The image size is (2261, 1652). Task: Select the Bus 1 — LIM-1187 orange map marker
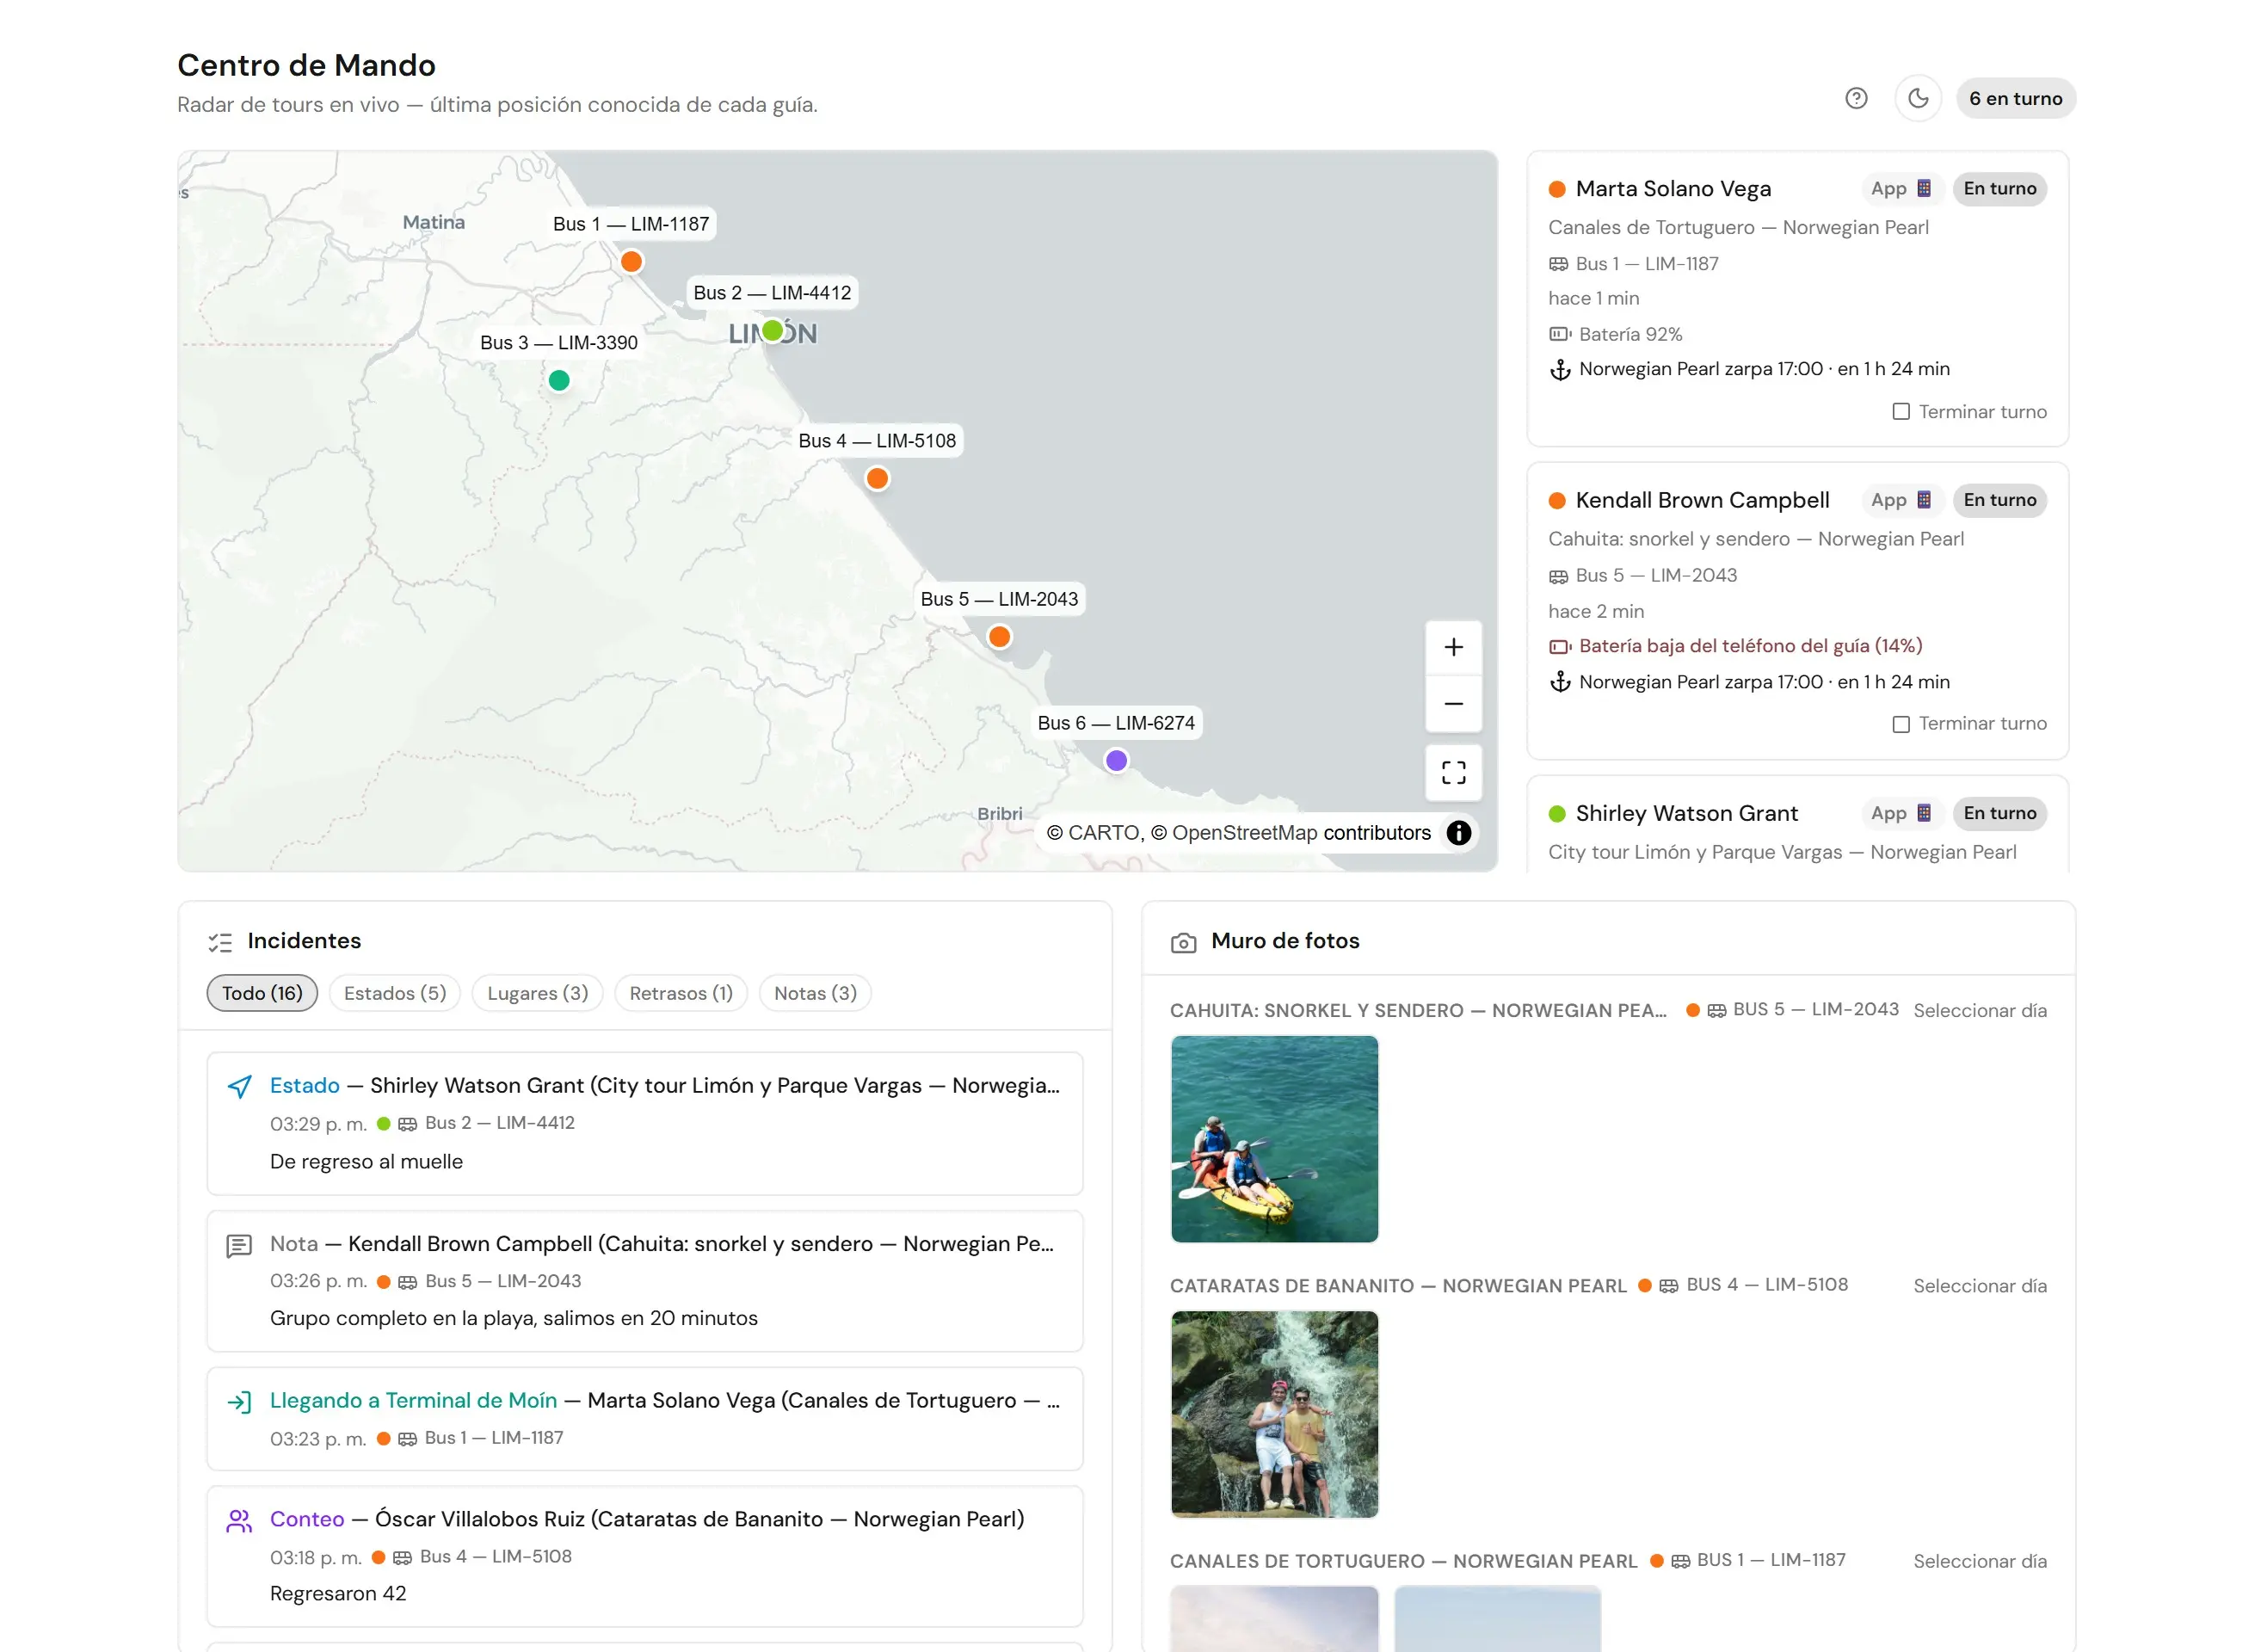[631, 261]
